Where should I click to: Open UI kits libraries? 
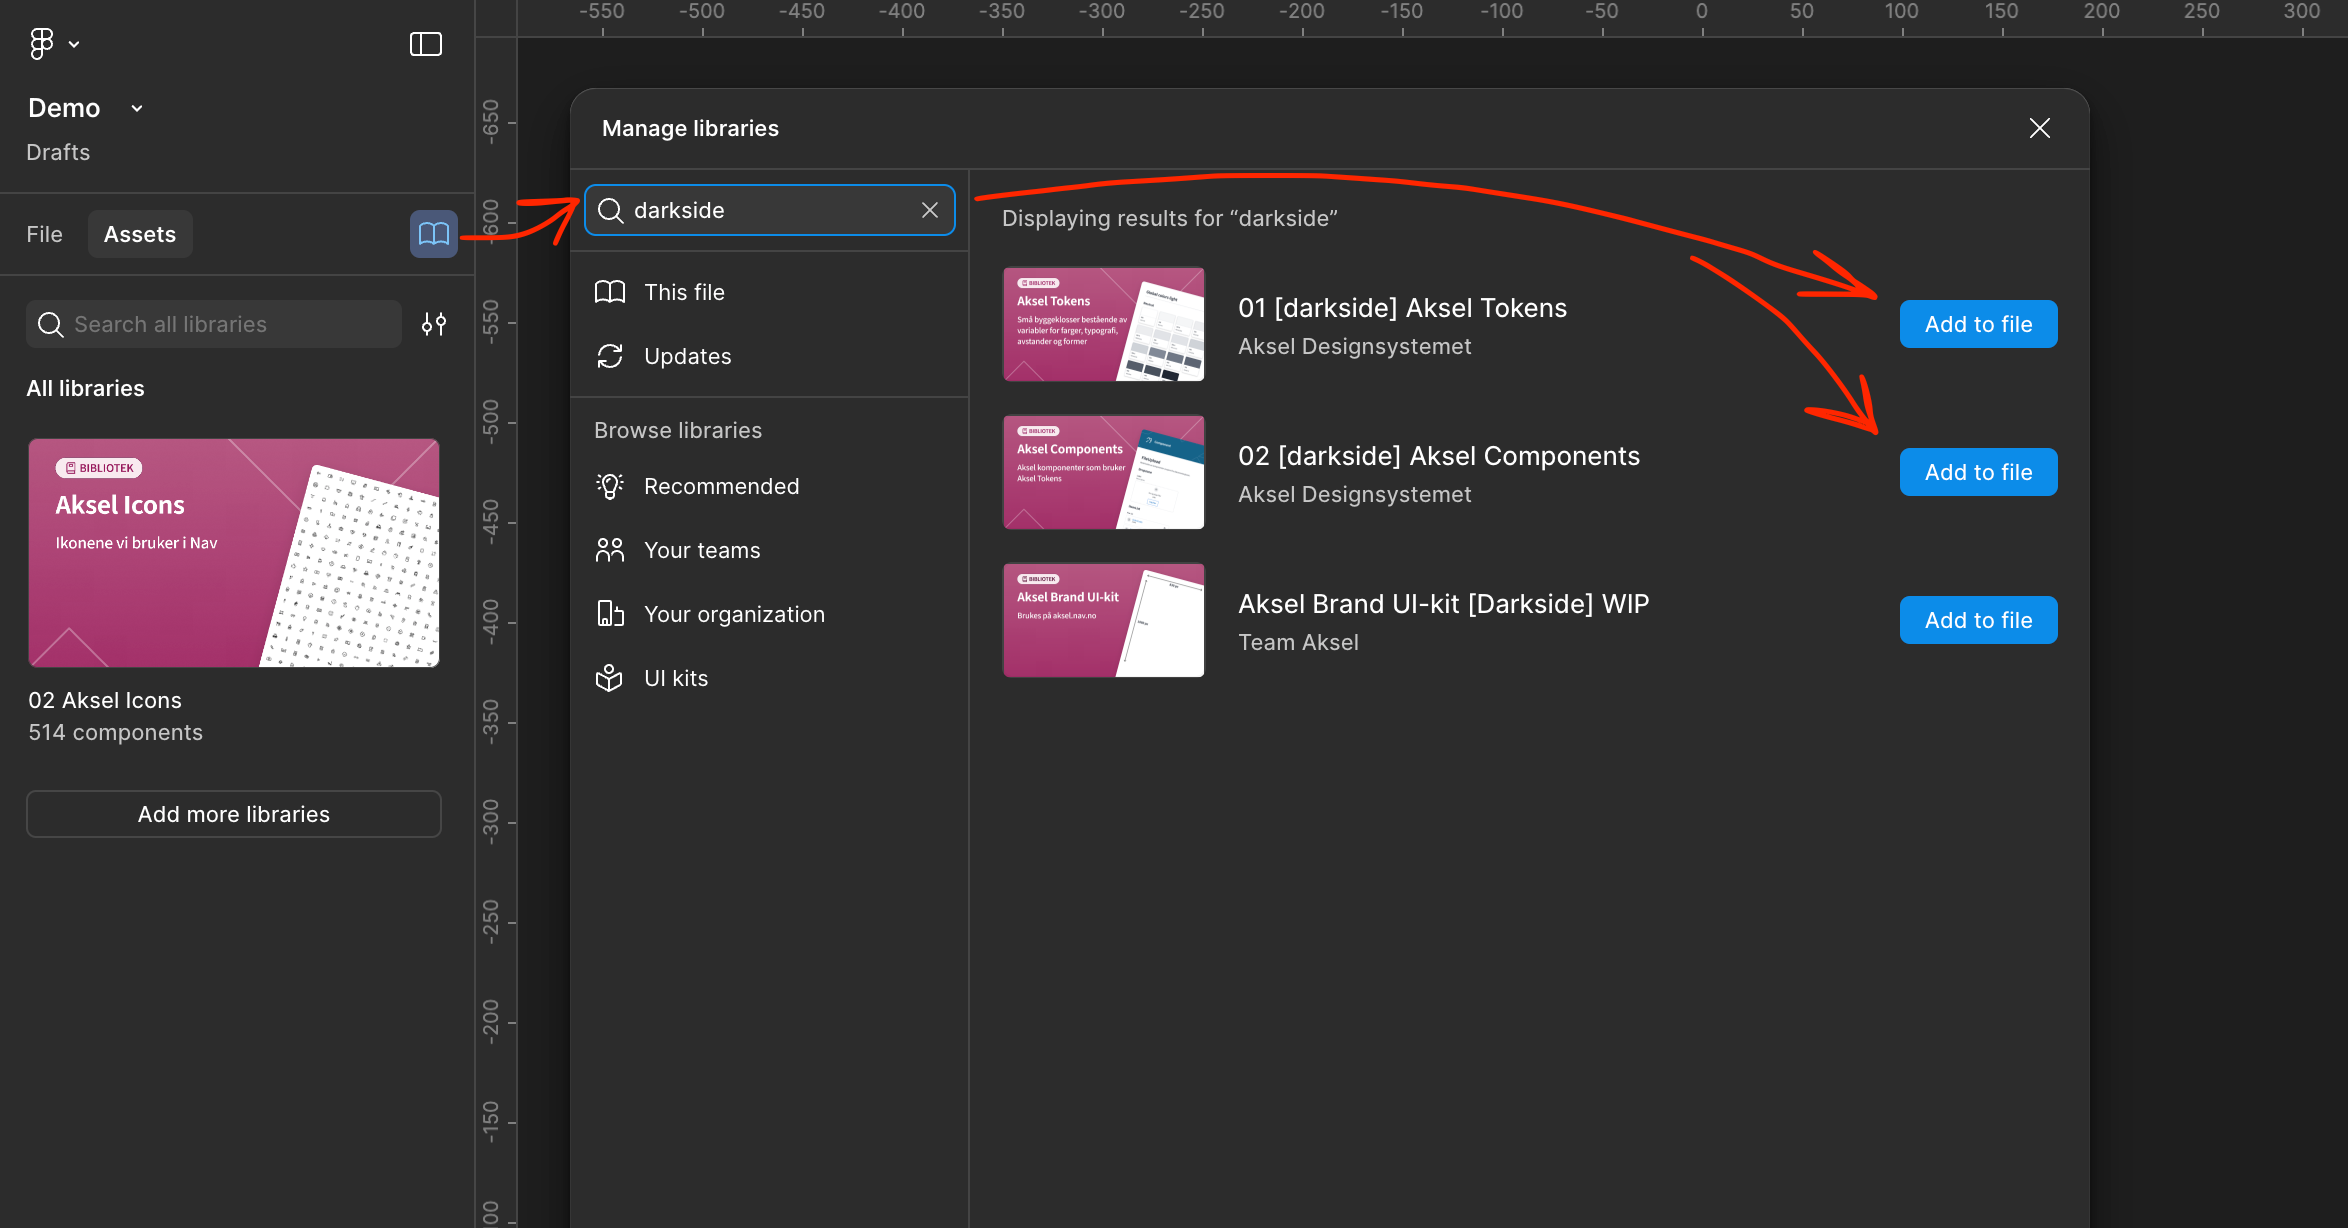tap(676, 678)
